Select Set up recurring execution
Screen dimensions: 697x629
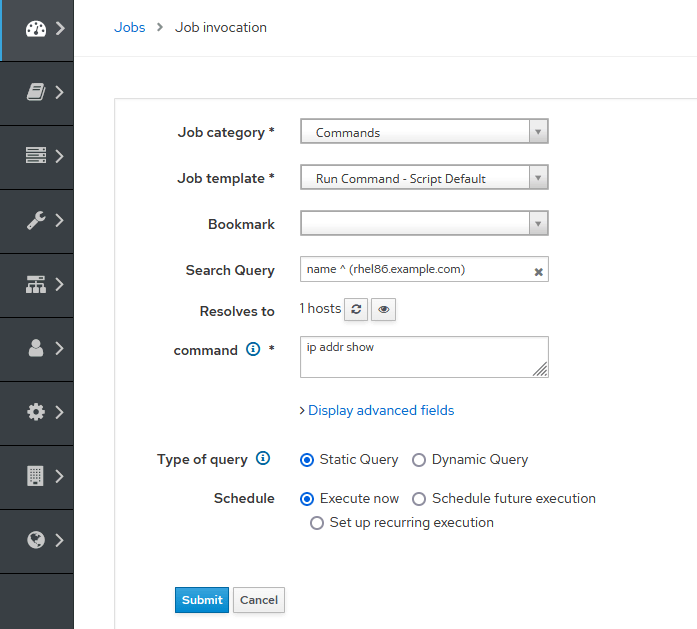[317, 523]
